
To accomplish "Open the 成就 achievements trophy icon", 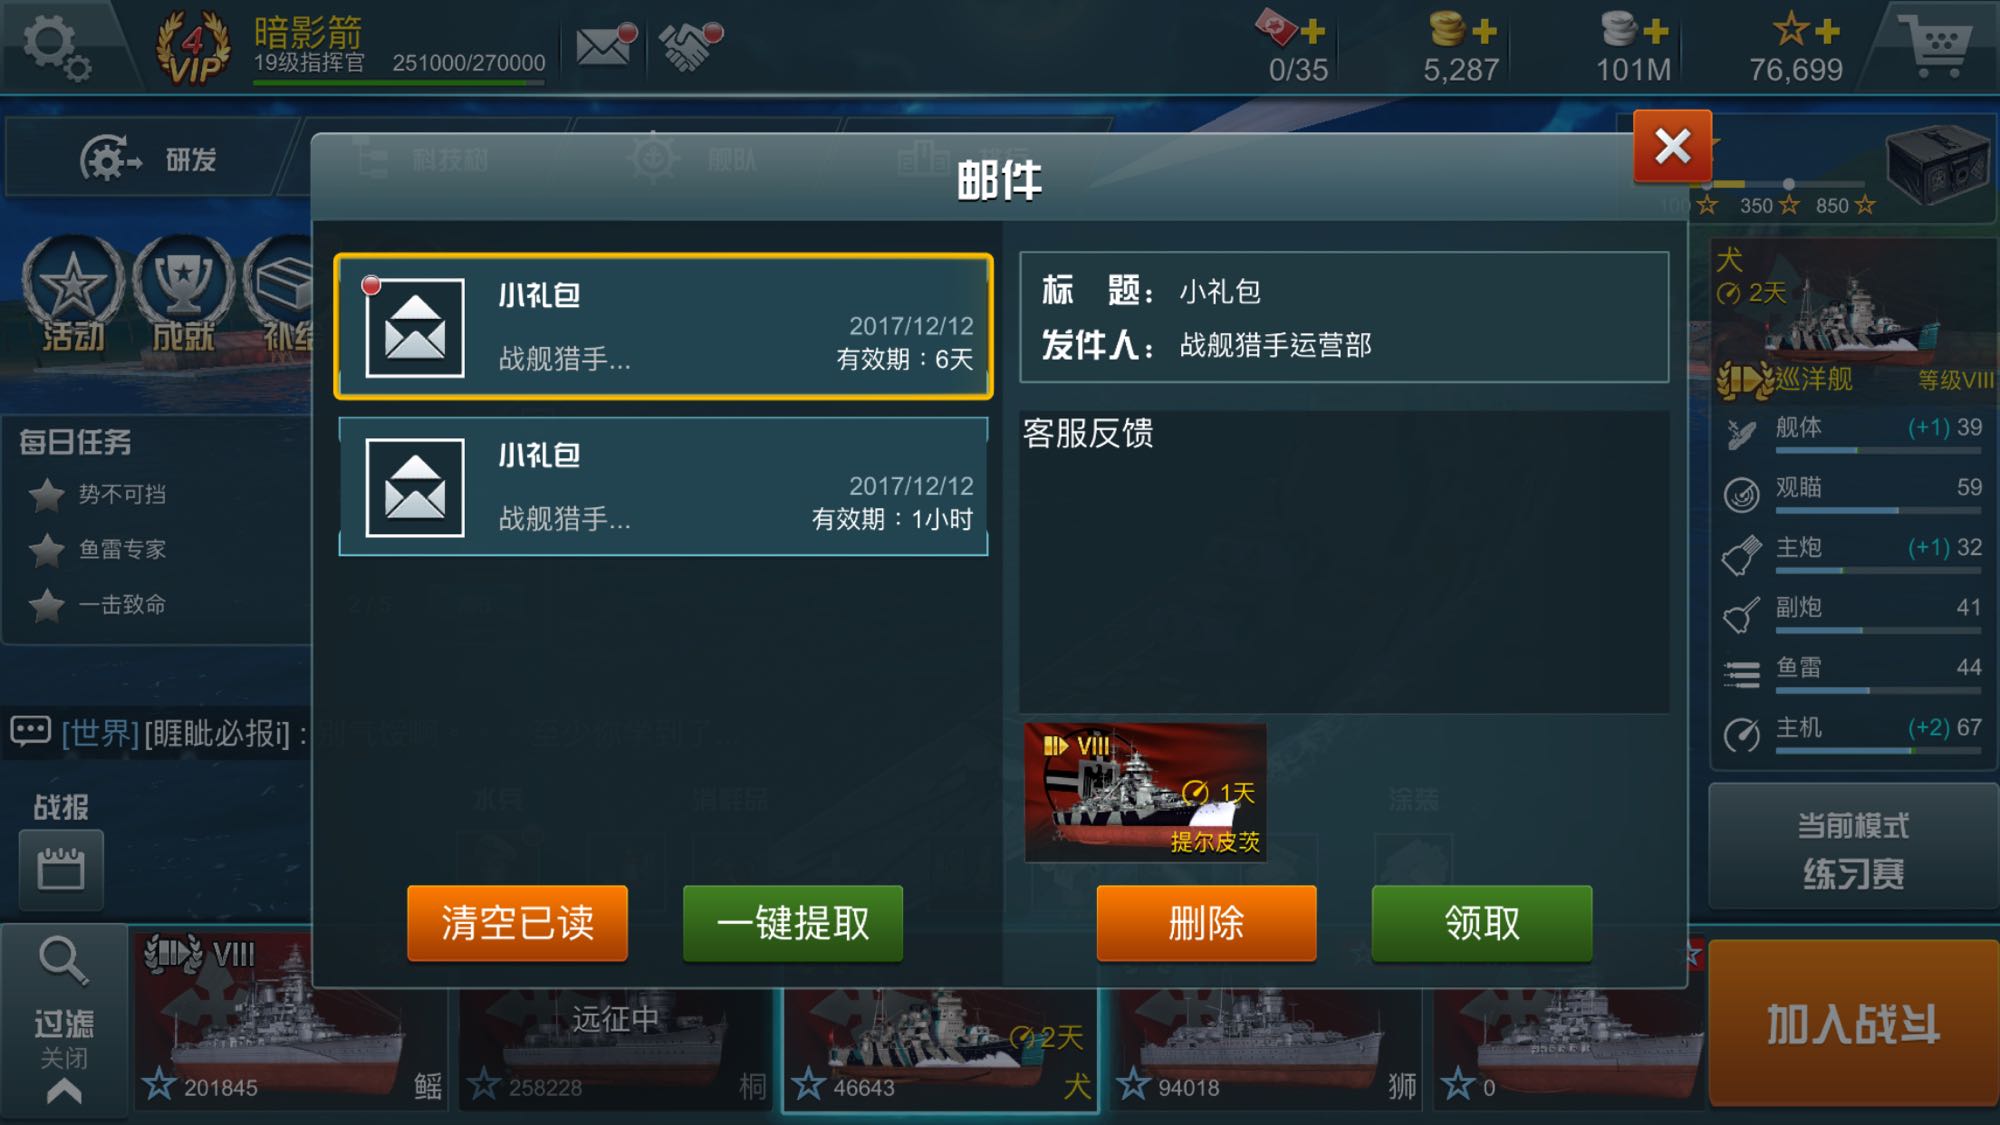I will point(182,295).
